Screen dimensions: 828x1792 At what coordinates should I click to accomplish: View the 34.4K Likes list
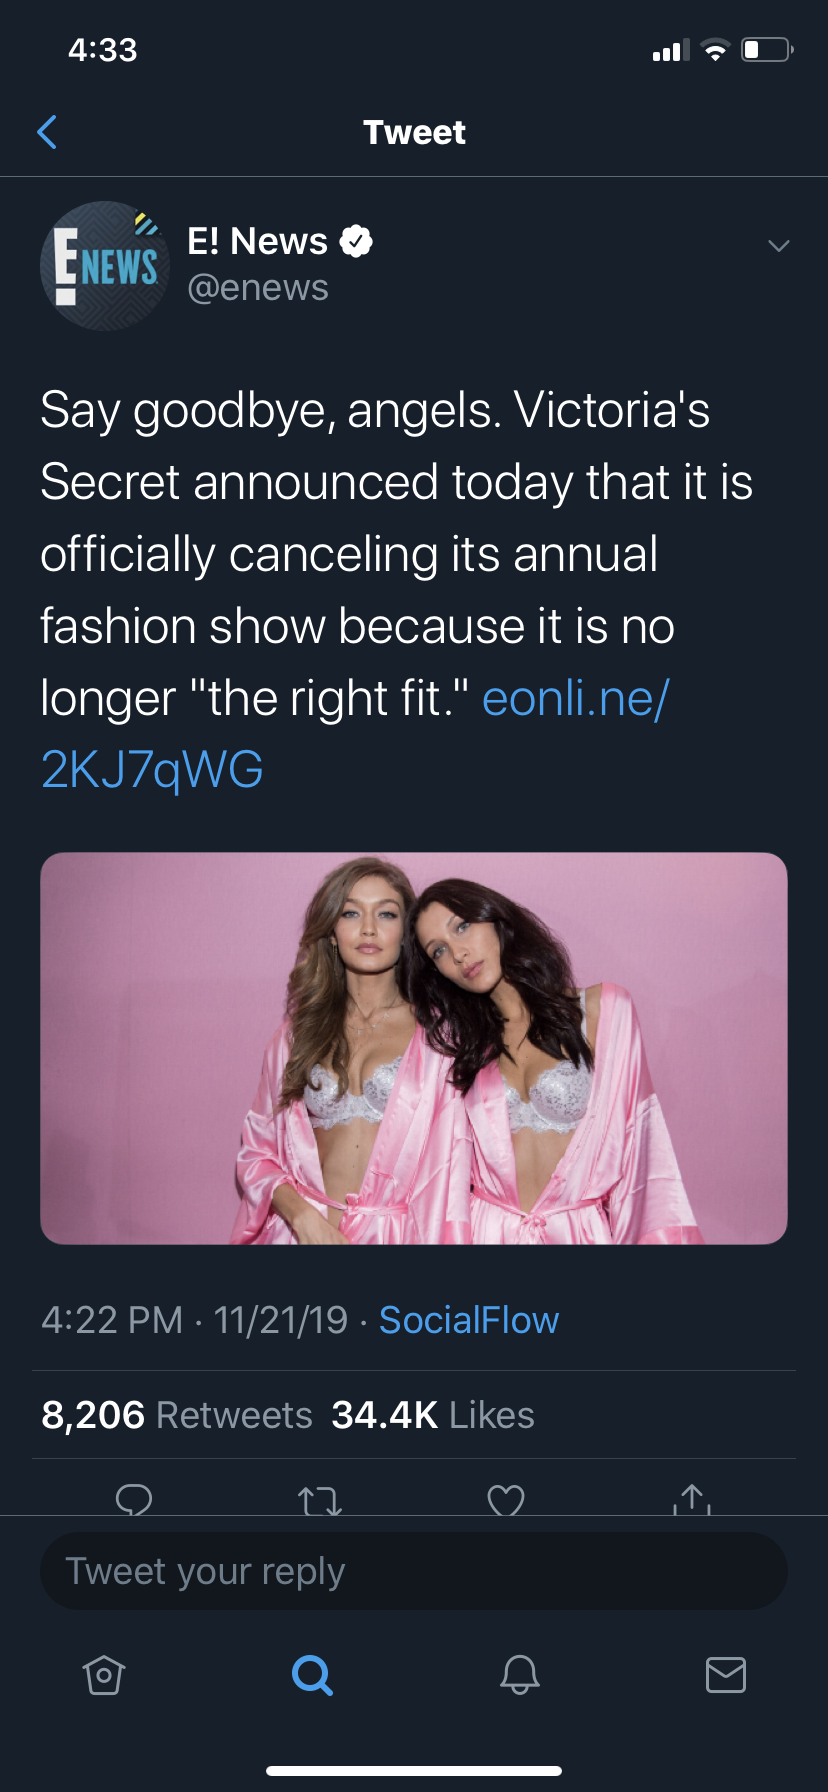tap(432, 1415)
